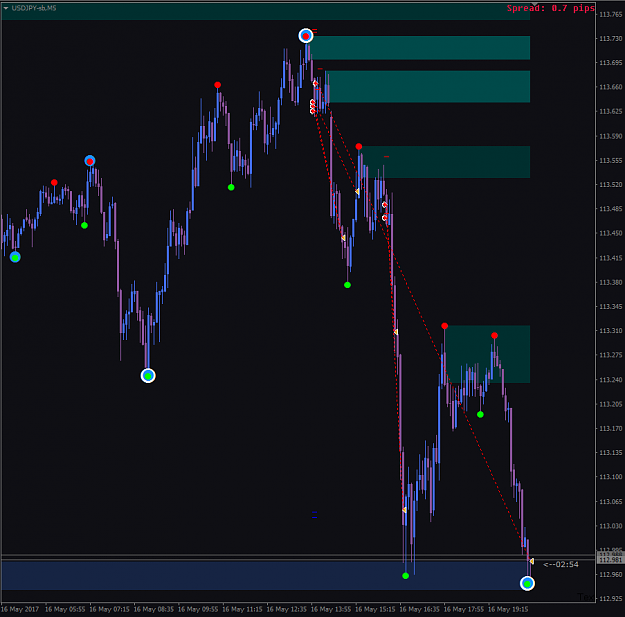Click the 16 May 19:15 time label
The height and width of the screenshot is (617, 625).
coord(508,609)
